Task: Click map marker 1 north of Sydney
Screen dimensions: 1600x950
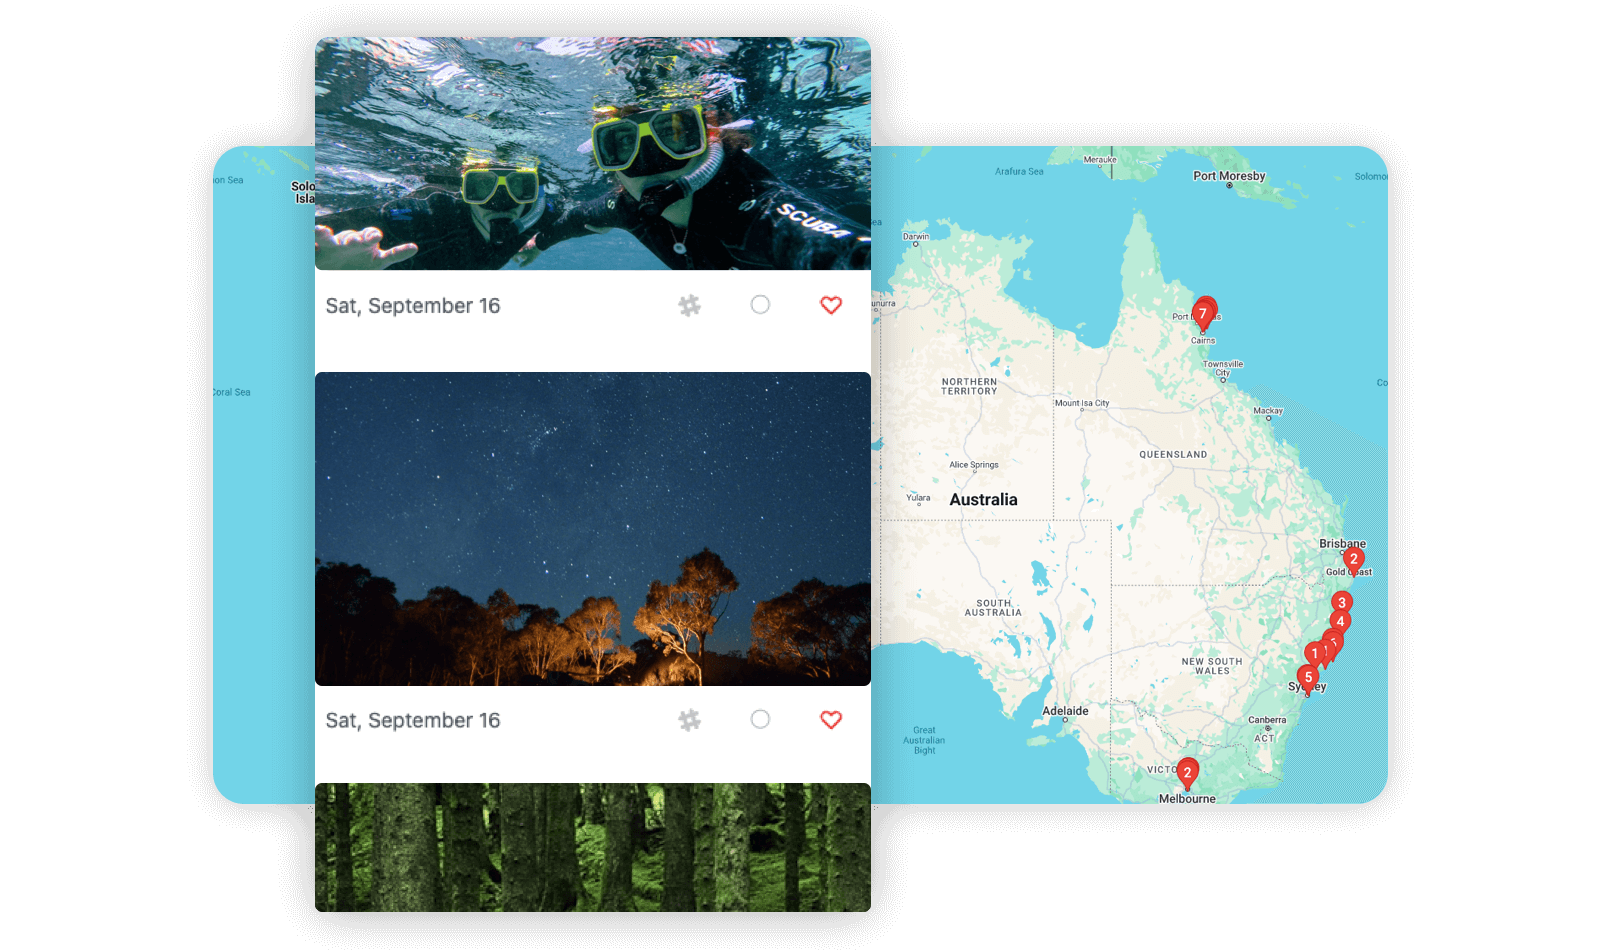Action: tap(1314, 655)
